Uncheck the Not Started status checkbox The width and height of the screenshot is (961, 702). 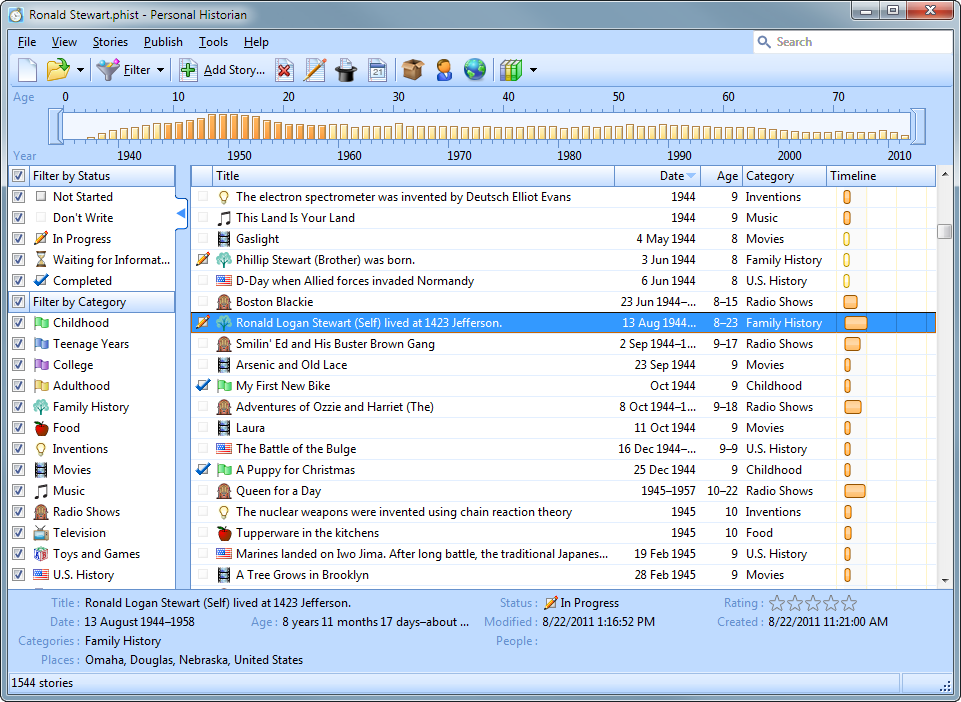coord(18,197)
